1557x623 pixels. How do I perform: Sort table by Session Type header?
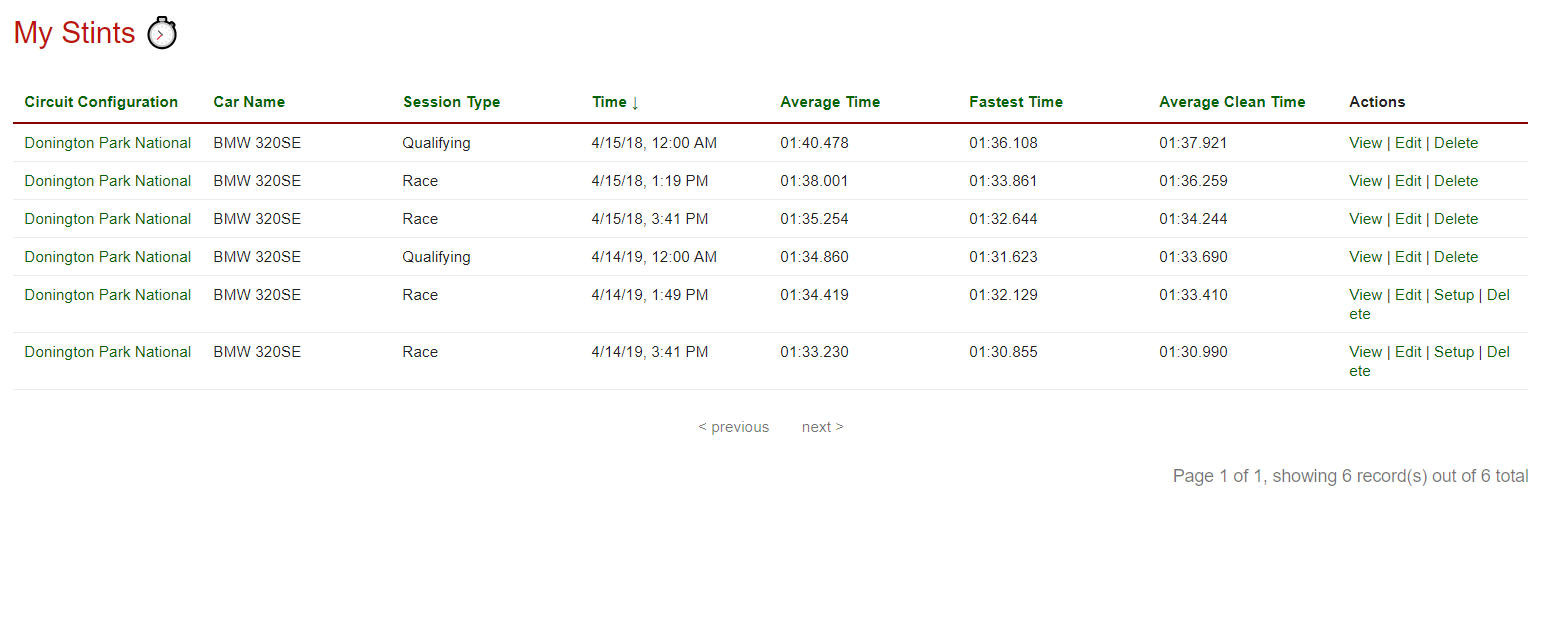pyautogui.click(x=451, y=102)
